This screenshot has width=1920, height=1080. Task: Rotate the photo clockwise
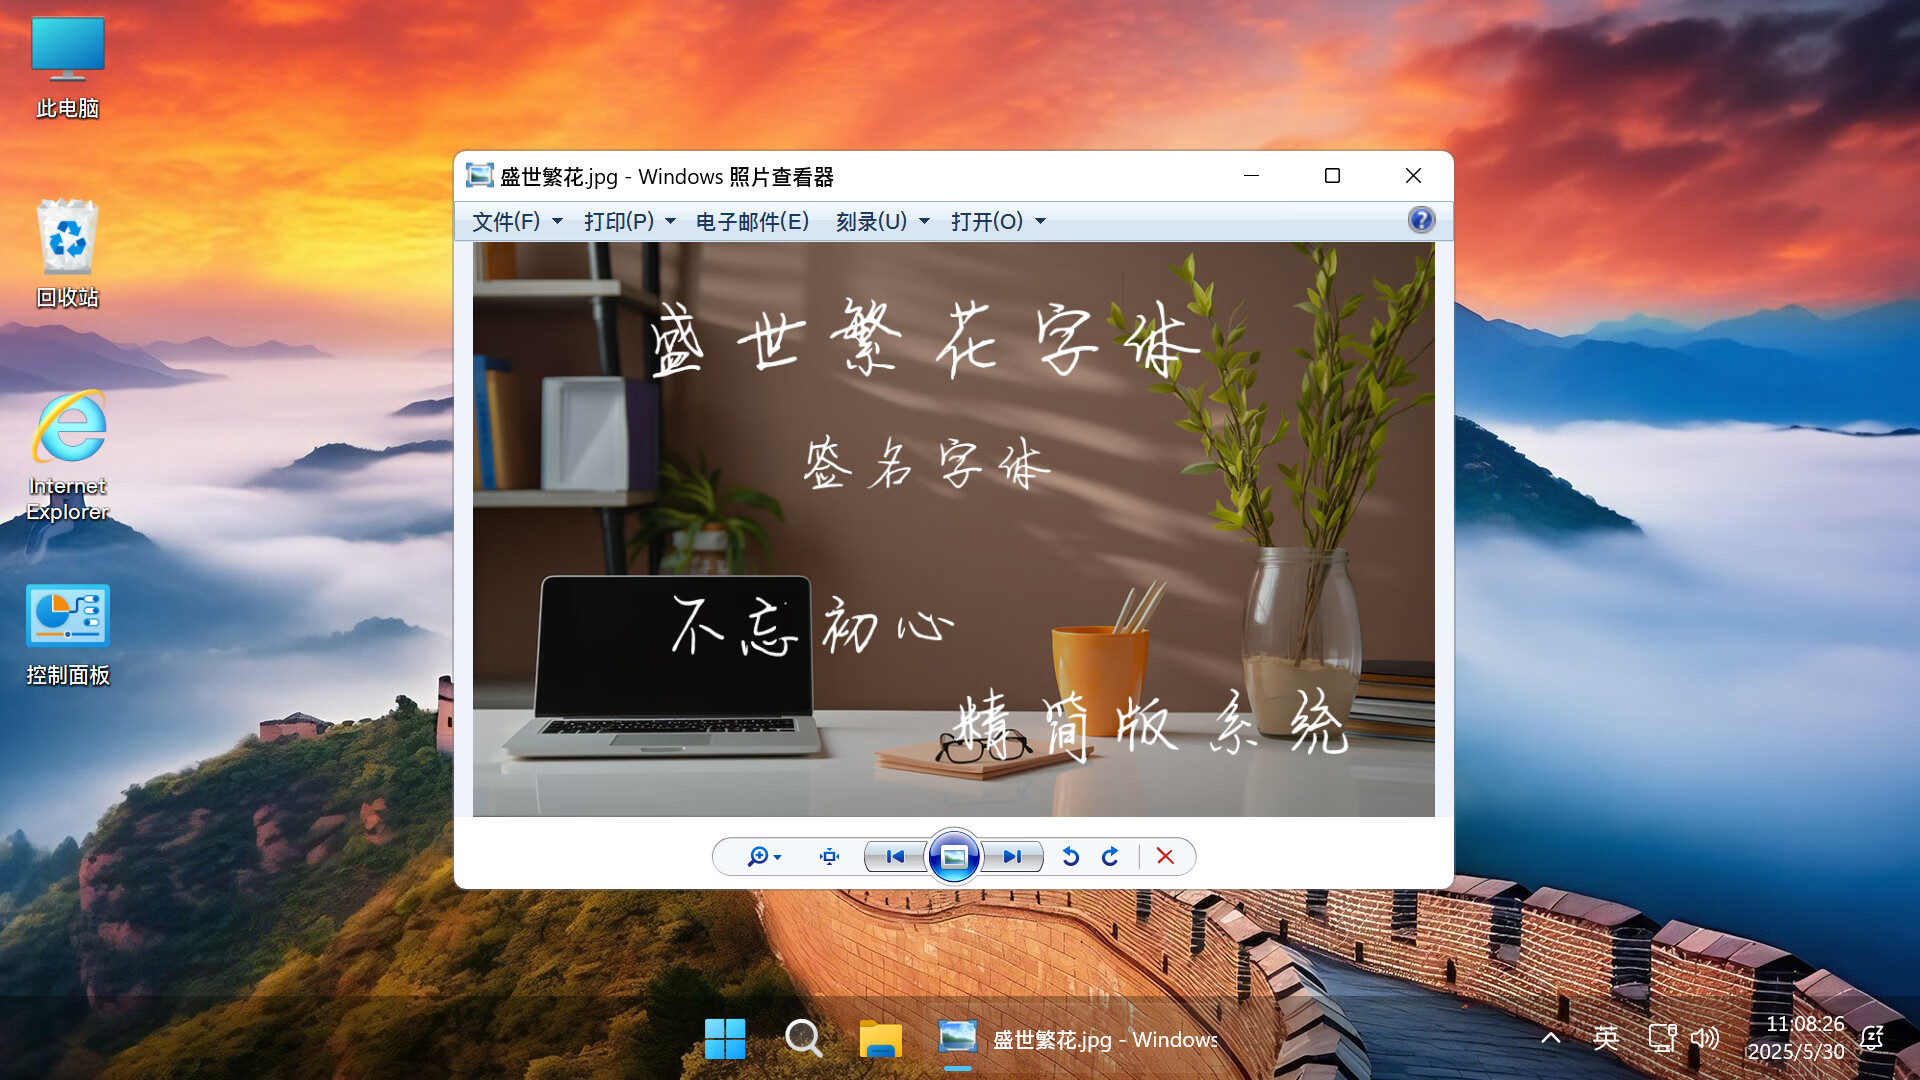click(1110, 857)
